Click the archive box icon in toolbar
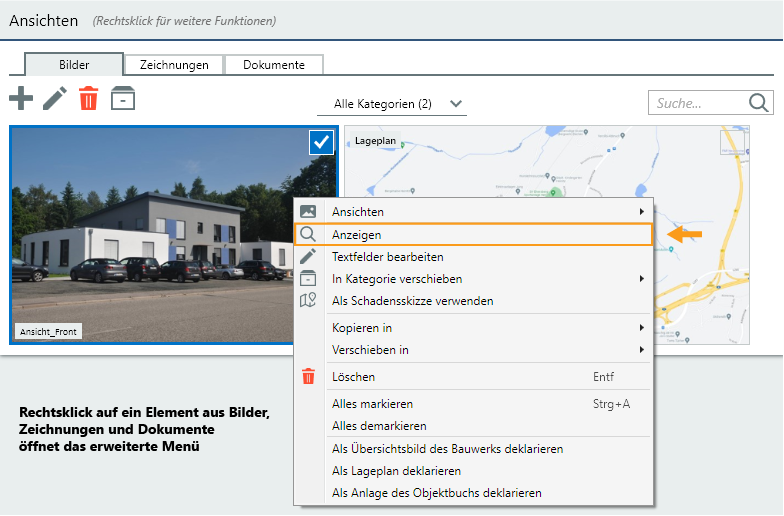The width and height of the screenshot is (784, 516). click(x=123, y=98)
